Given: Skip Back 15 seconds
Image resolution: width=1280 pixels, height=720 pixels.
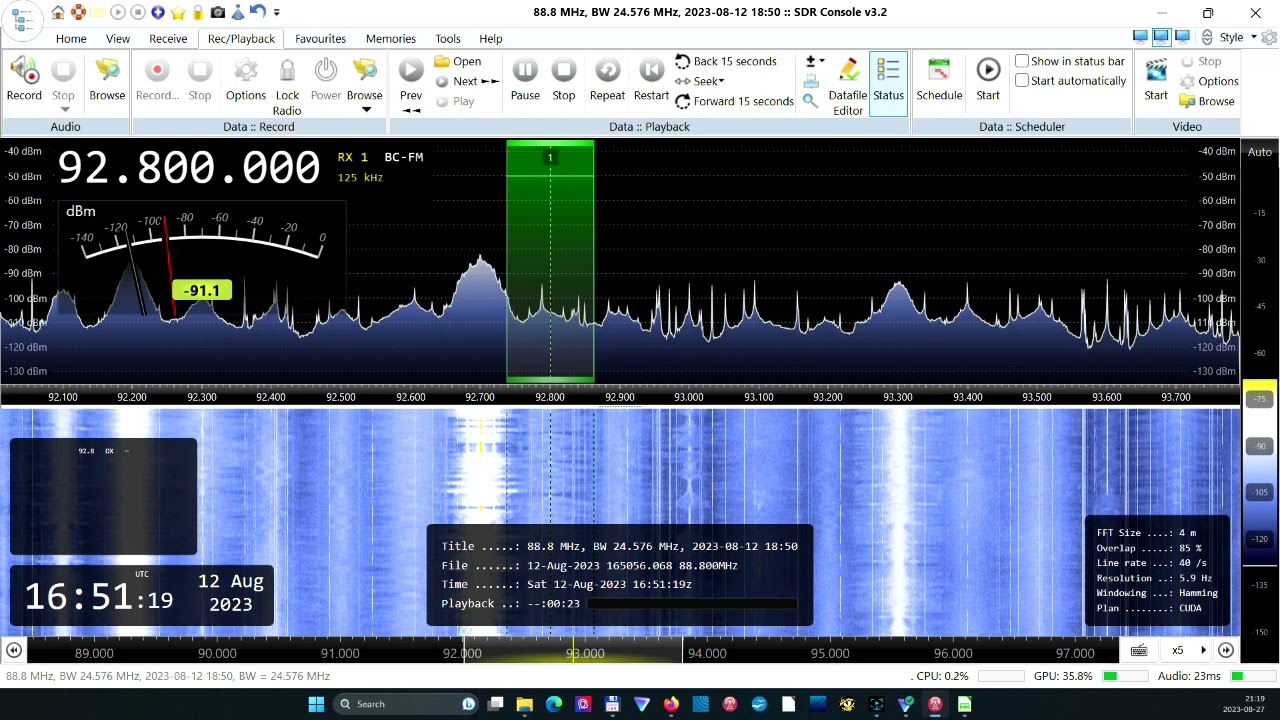Looking at the screenshot, I should click(x=726, y=61).
